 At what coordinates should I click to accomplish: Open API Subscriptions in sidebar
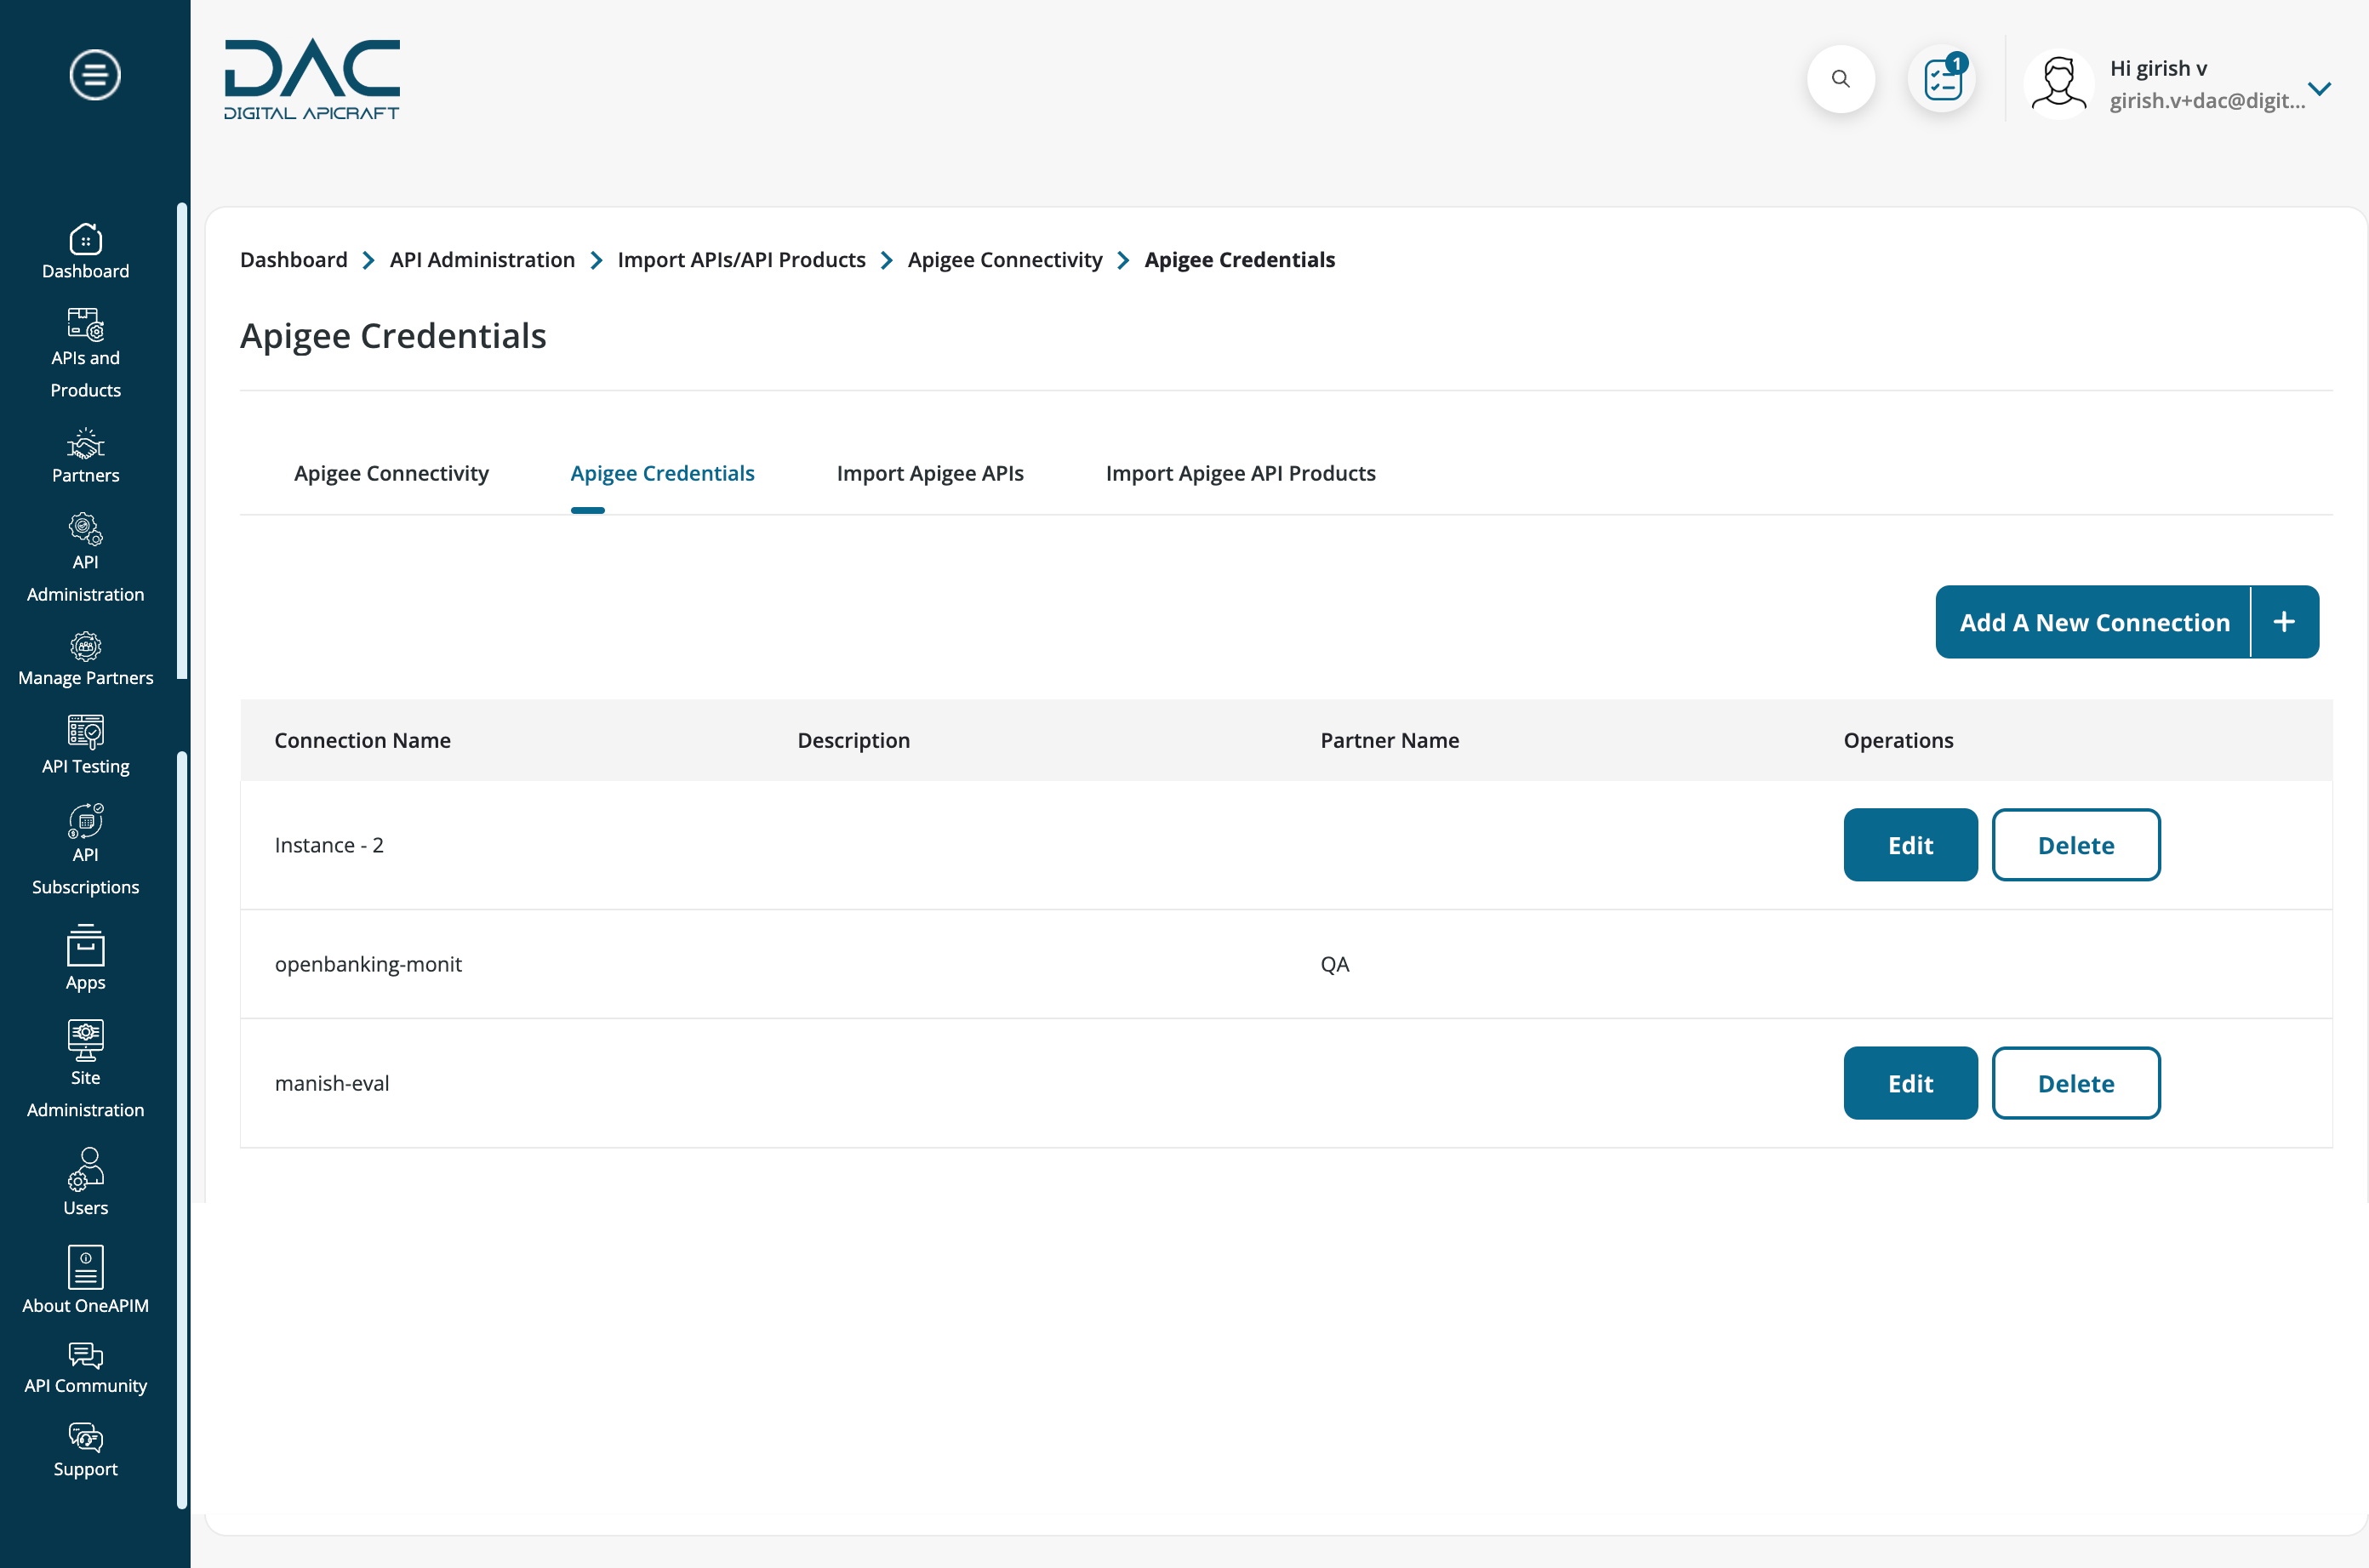pos(85,850)
